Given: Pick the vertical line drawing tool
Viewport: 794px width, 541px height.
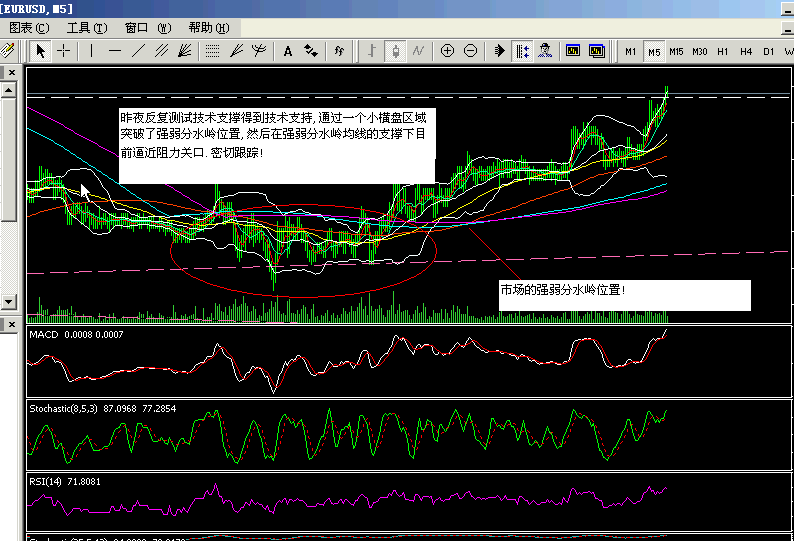Looking at the screenshot, I should 91,51.
